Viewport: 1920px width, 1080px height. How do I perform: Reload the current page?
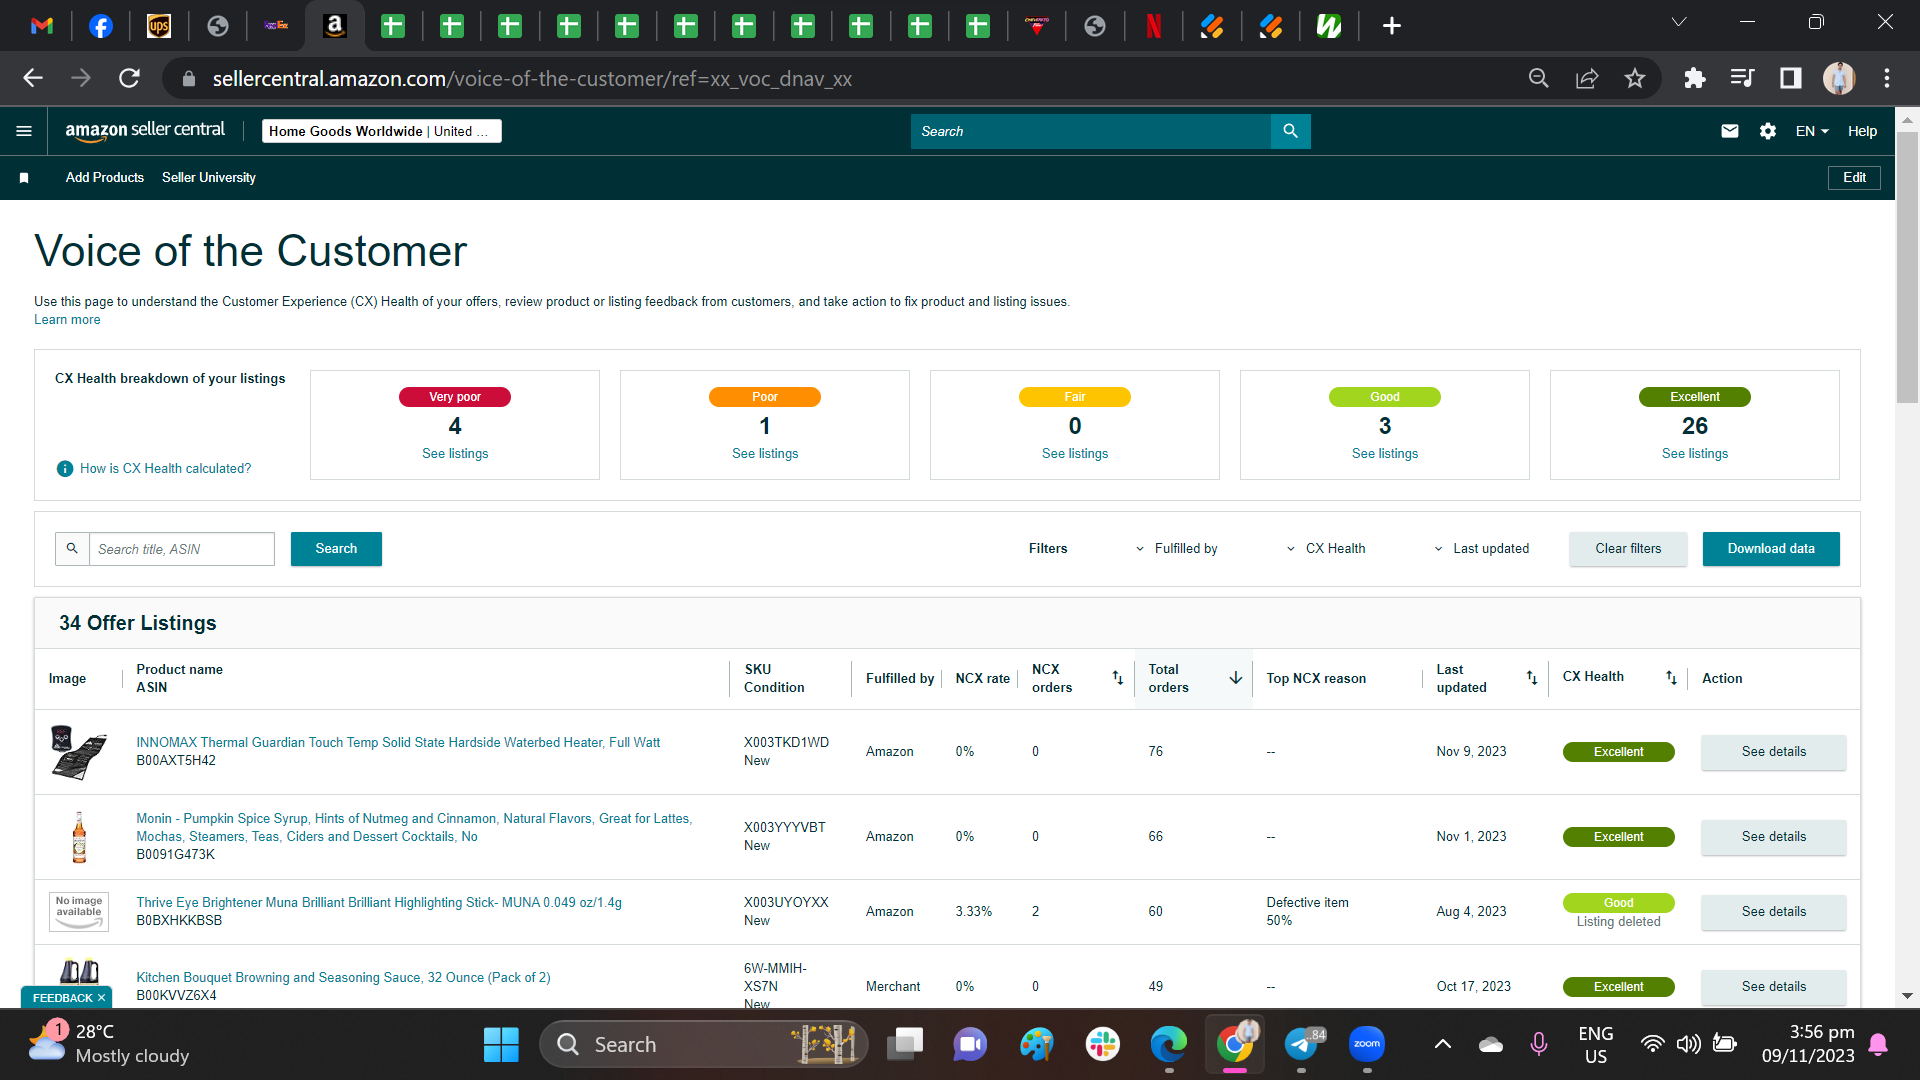click(x=129, y=78)
